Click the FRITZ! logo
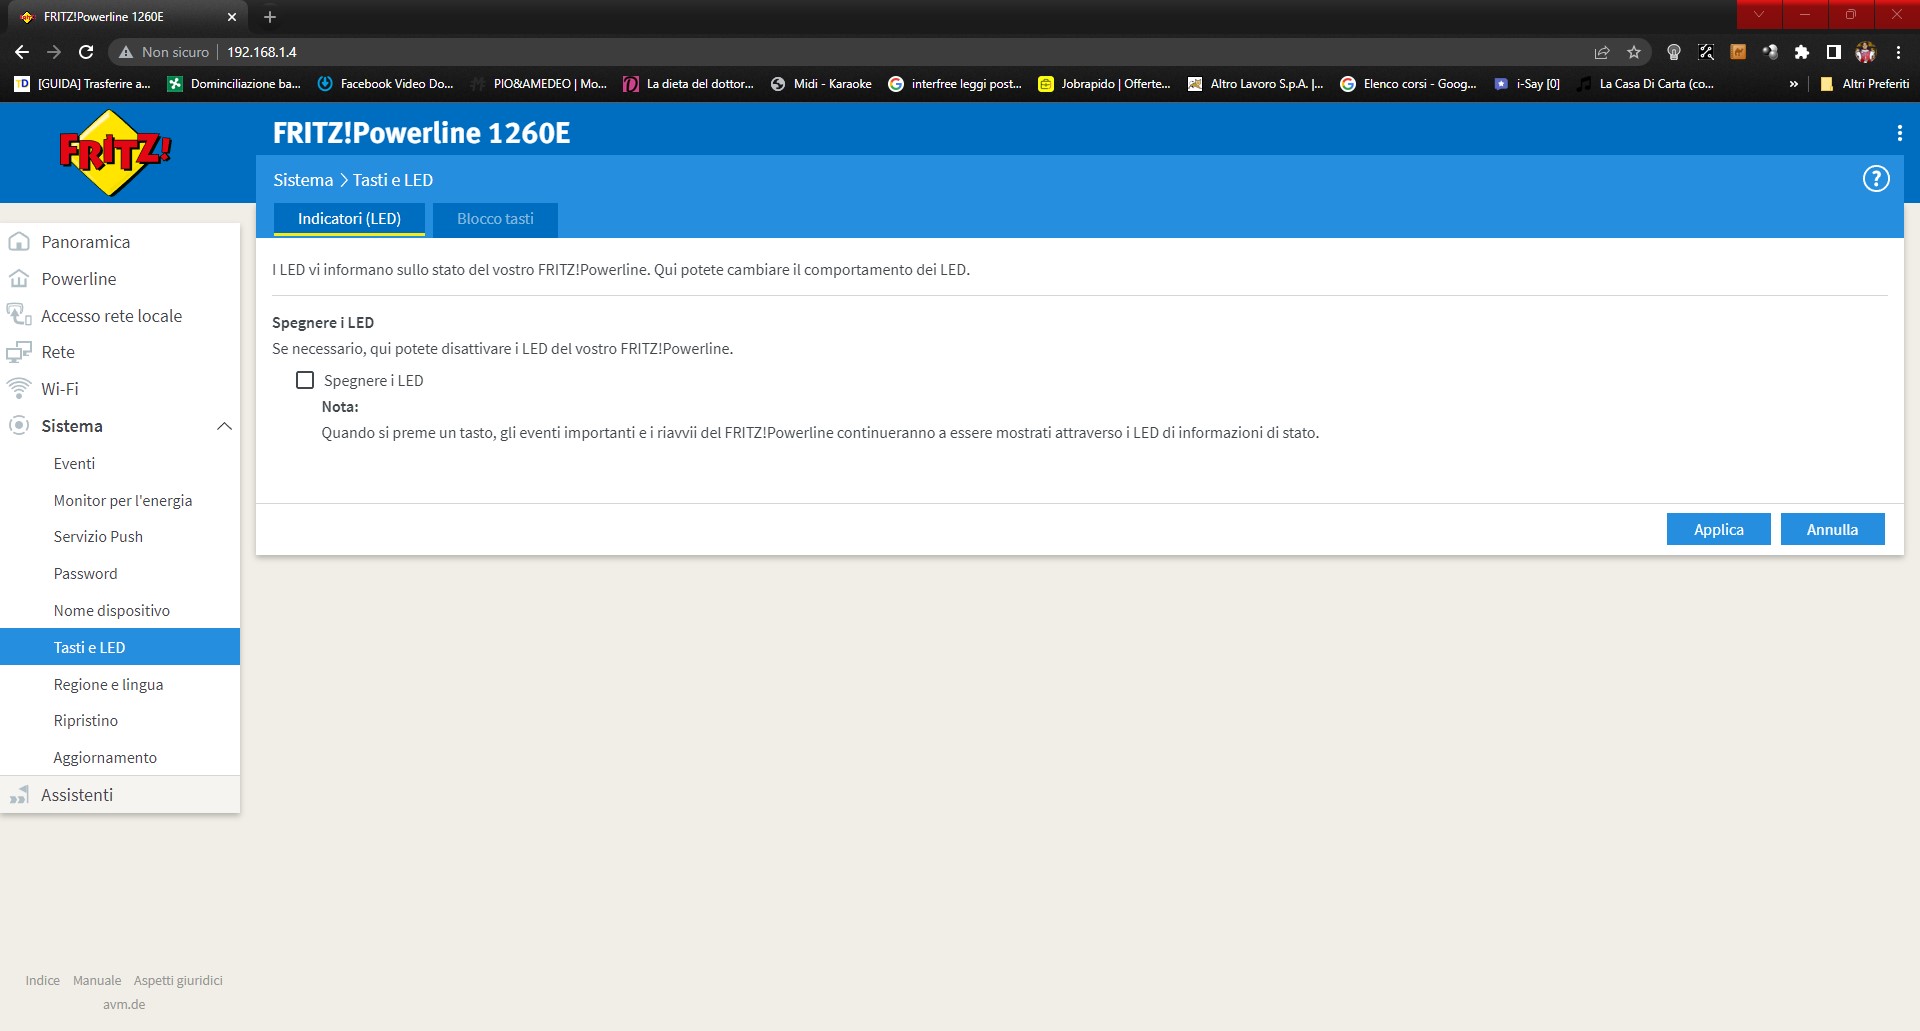Viewport: 1920px width, 1031px height. pos(115,152)
